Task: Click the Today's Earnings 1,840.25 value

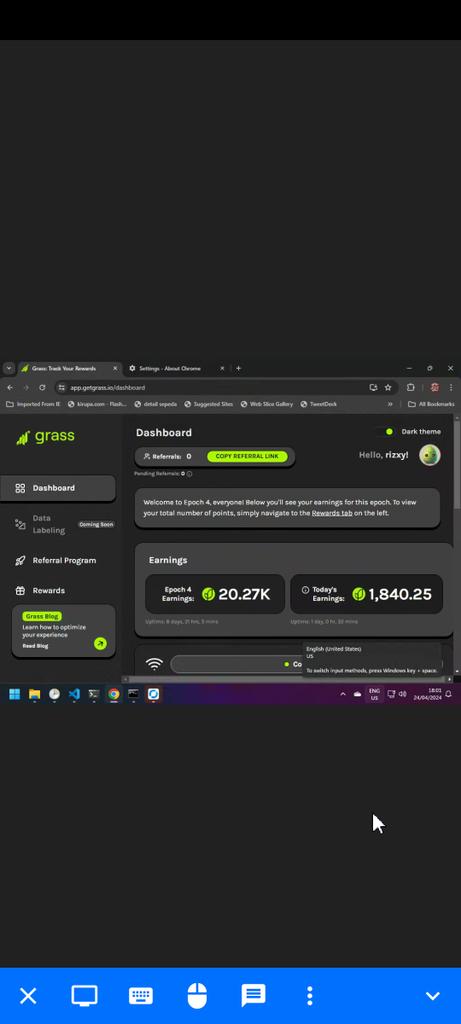Action: click(400, 594)
